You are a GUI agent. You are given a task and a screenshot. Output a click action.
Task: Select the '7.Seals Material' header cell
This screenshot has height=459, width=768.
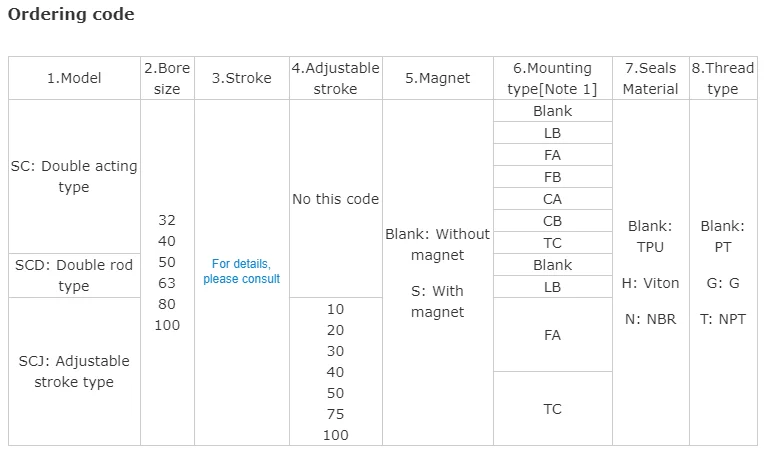pyautogui.click(x=650, y=78)
